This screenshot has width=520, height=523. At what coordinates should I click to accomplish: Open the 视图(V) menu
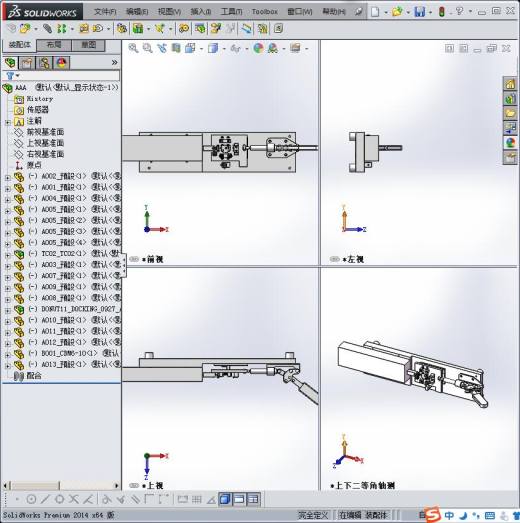[x=169, y=12]
